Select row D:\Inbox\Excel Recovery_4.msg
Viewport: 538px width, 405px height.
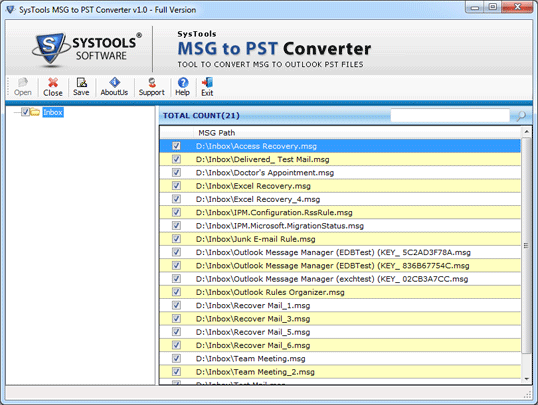point(340,199)
